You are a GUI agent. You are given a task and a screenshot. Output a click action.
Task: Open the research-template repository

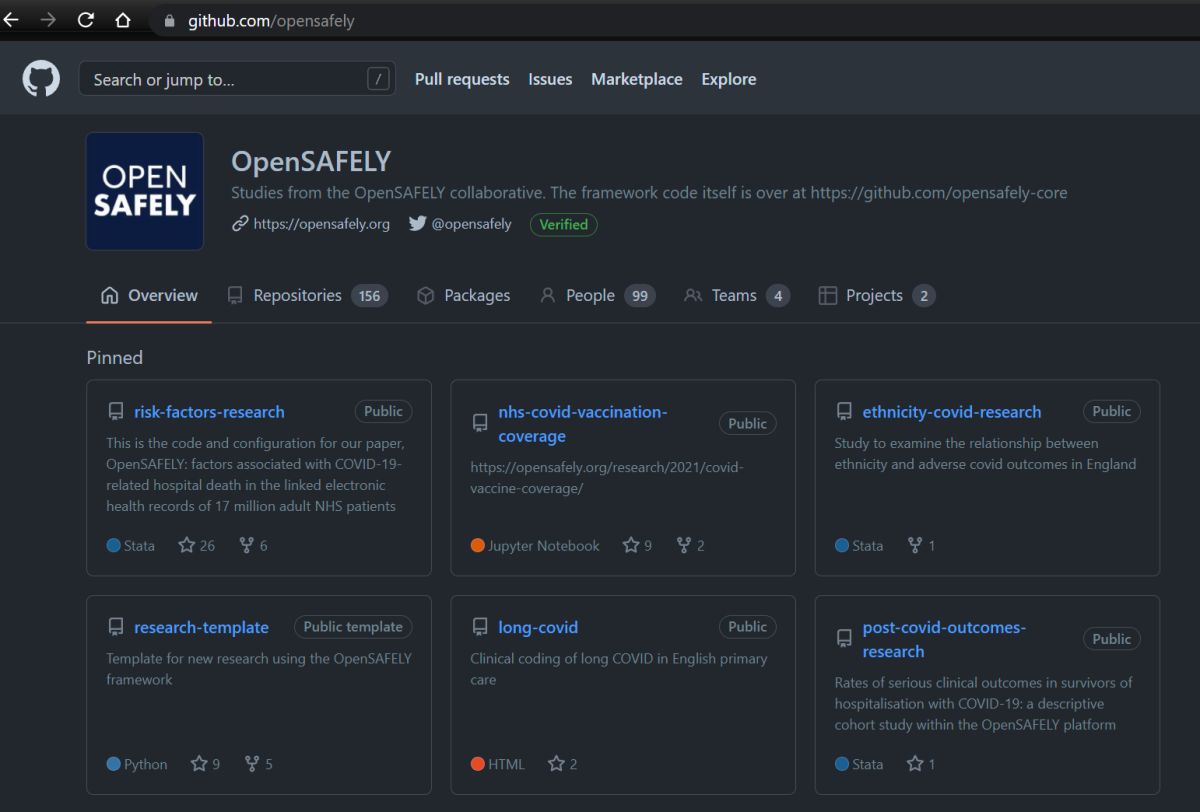pos(201,627)
